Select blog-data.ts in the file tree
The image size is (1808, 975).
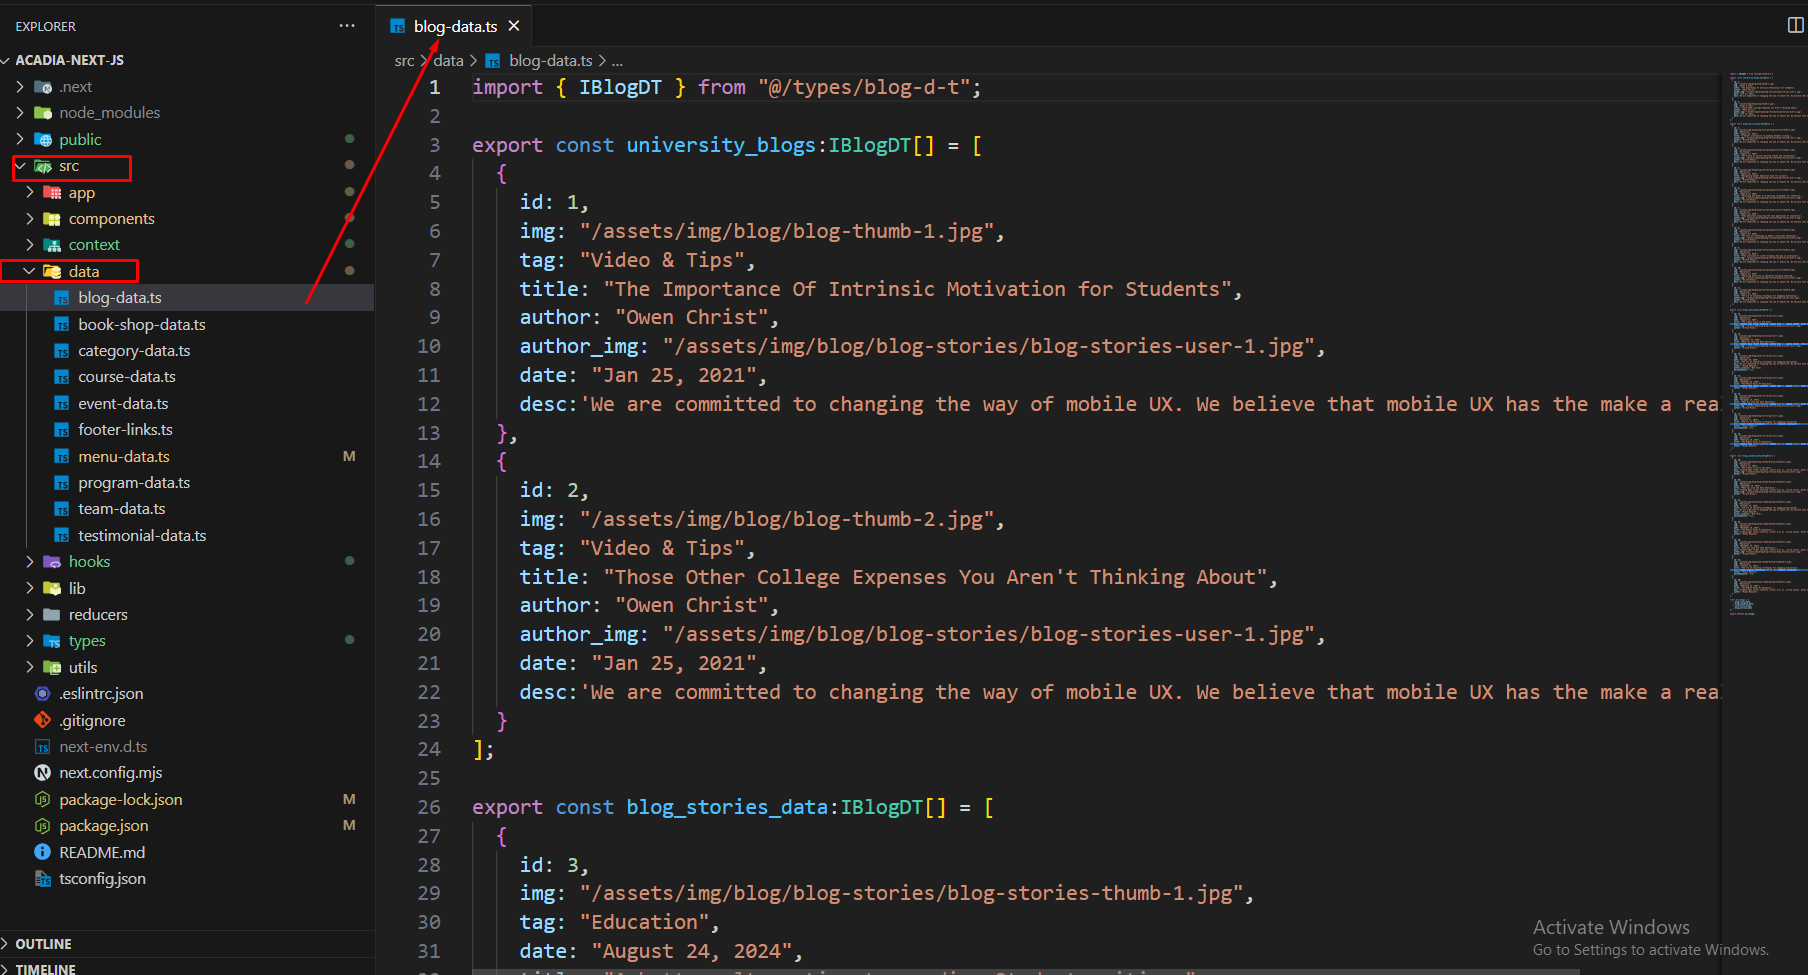click(120, 298)
